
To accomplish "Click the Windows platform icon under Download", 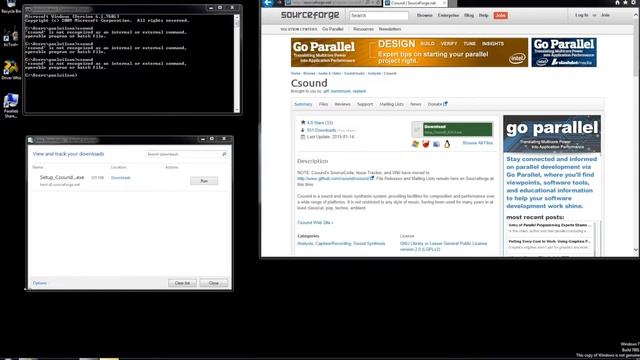I will coord(416,144).
